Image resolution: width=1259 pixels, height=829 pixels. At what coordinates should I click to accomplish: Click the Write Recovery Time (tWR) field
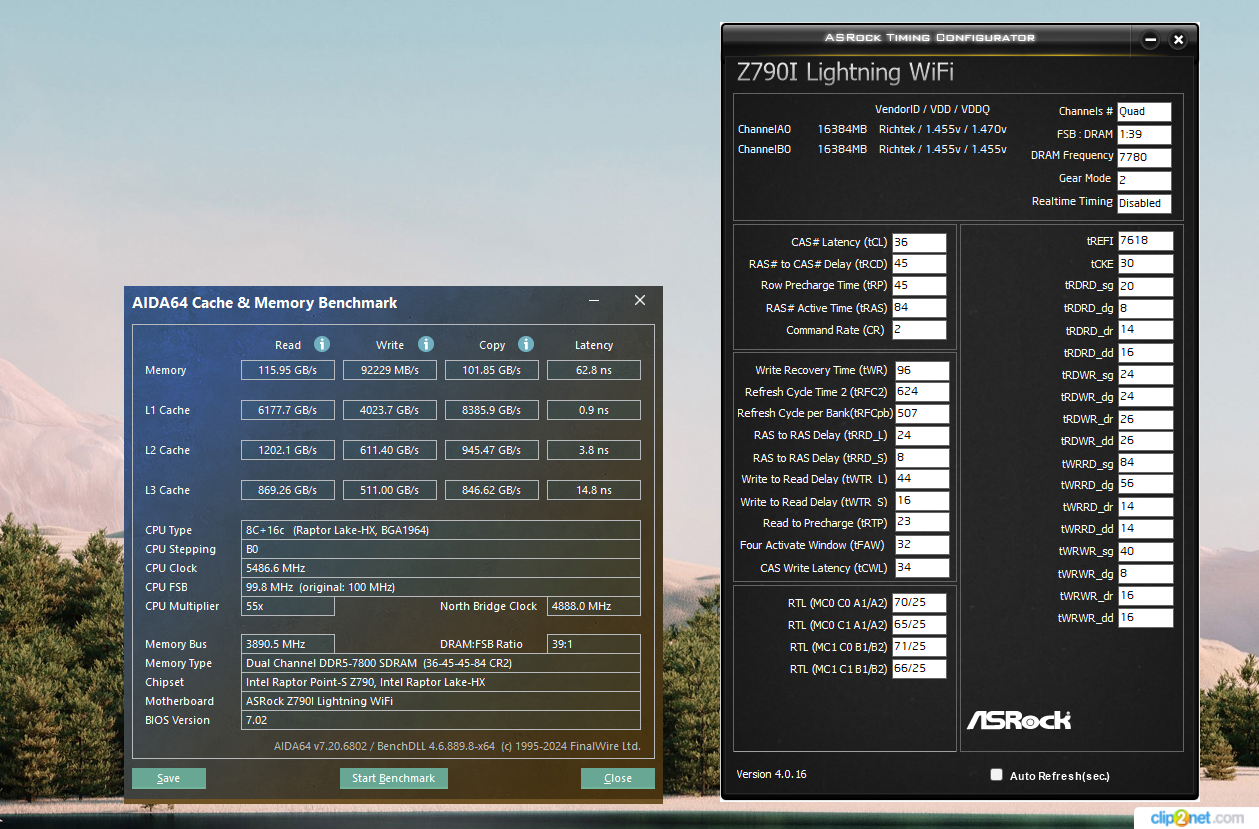pyautogui.click(x=922, y=370)
